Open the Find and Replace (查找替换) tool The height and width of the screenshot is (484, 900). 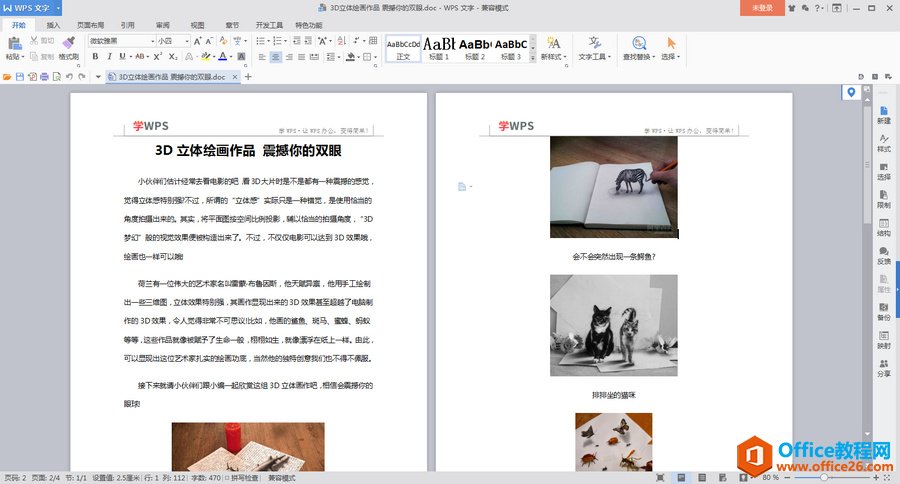pos(636,48)
